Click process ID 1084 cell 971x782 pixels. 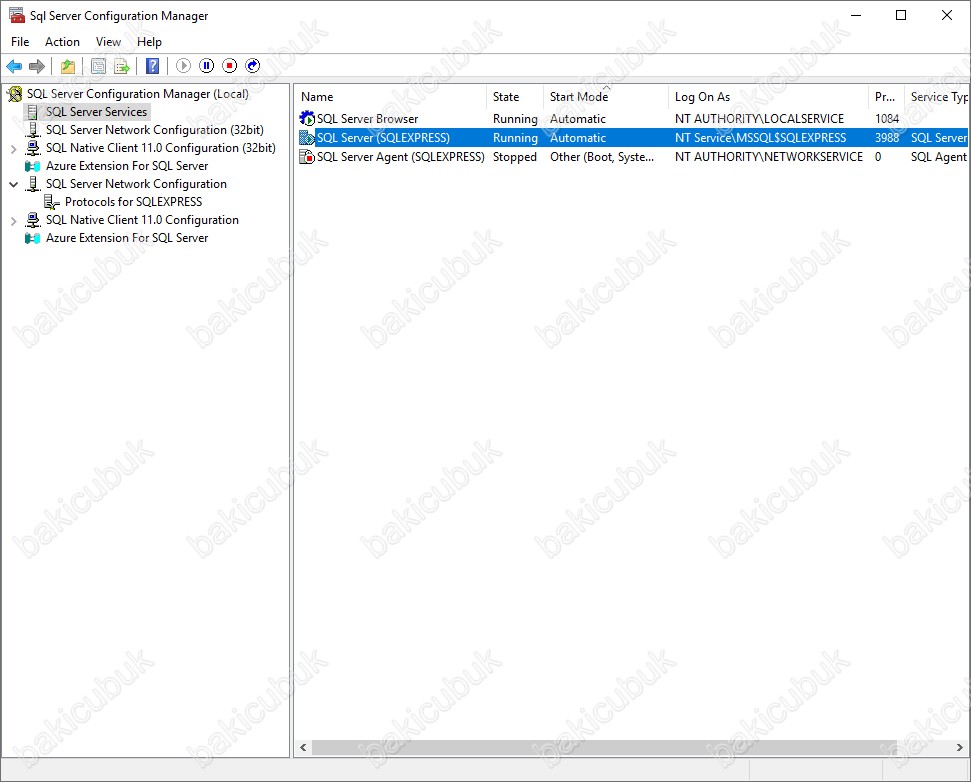[887, 118]
